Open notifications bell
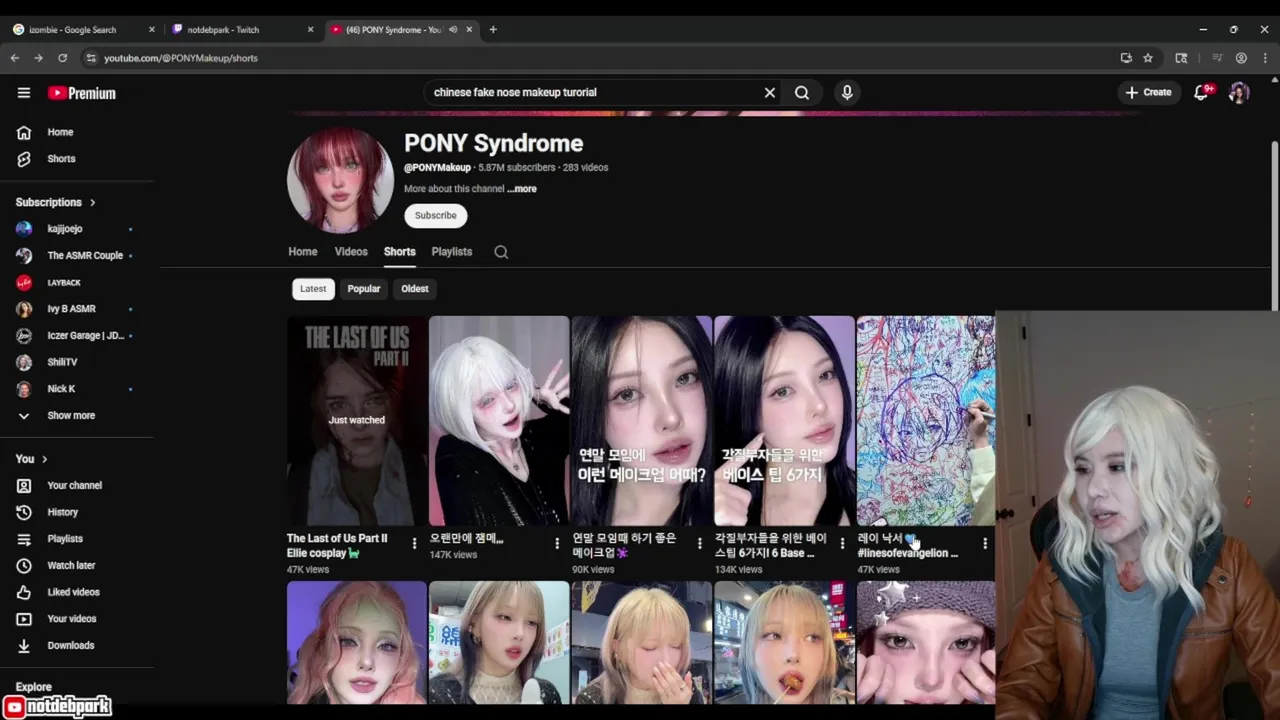 click(x=1201, y=92)
